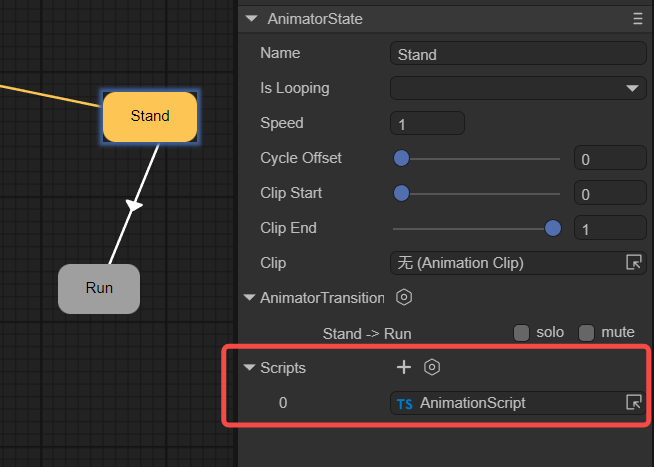654x467 pixels.
Task: Select the Stand state node
Action: tap(150, 116)
